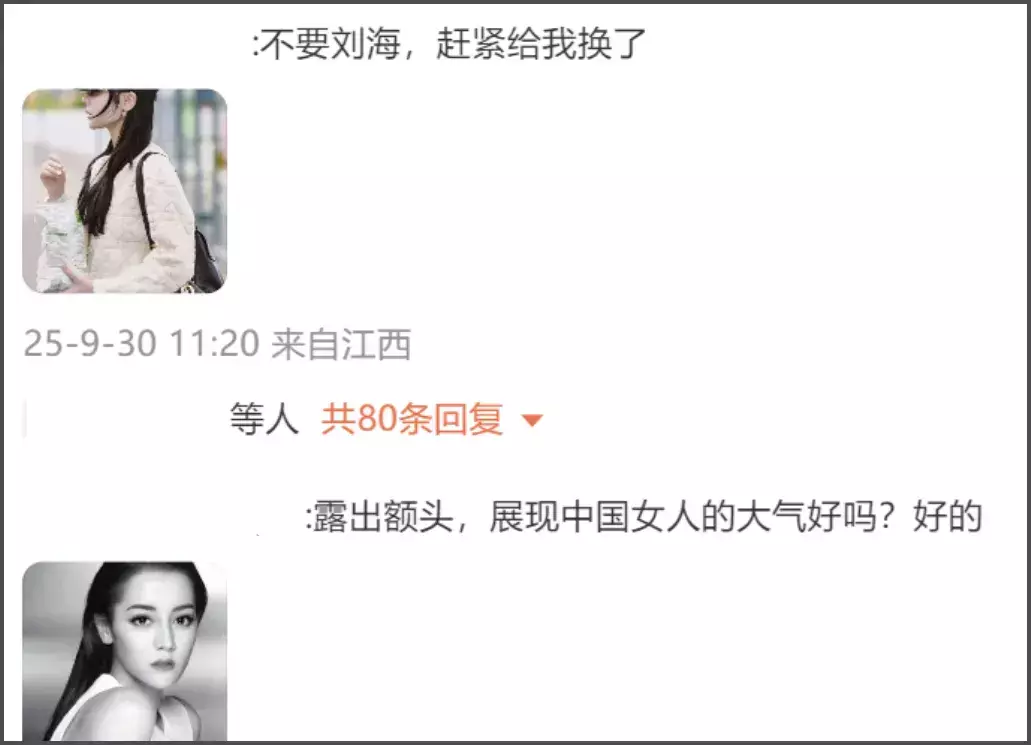Viewport: 1031px width, 745px height.
Task: Click the sunglasses on the woman's face
Action: click(x=99, y=97)
